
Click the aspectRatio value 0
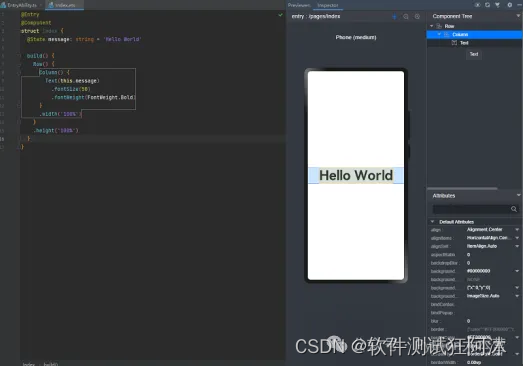468,255
